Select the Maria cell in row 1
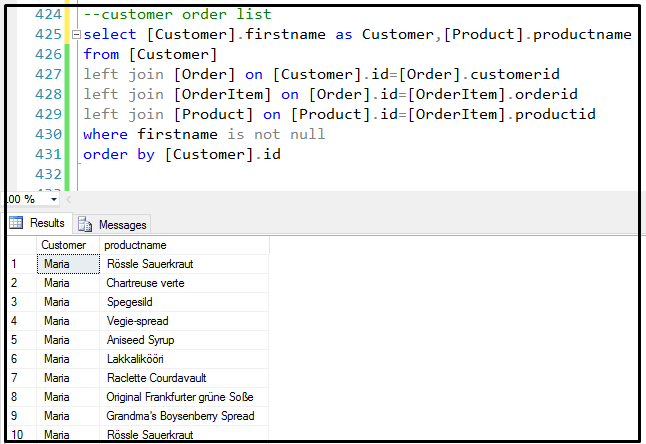Image resolution: width=646 pixels, height=444 pixels. coord(68,264)
